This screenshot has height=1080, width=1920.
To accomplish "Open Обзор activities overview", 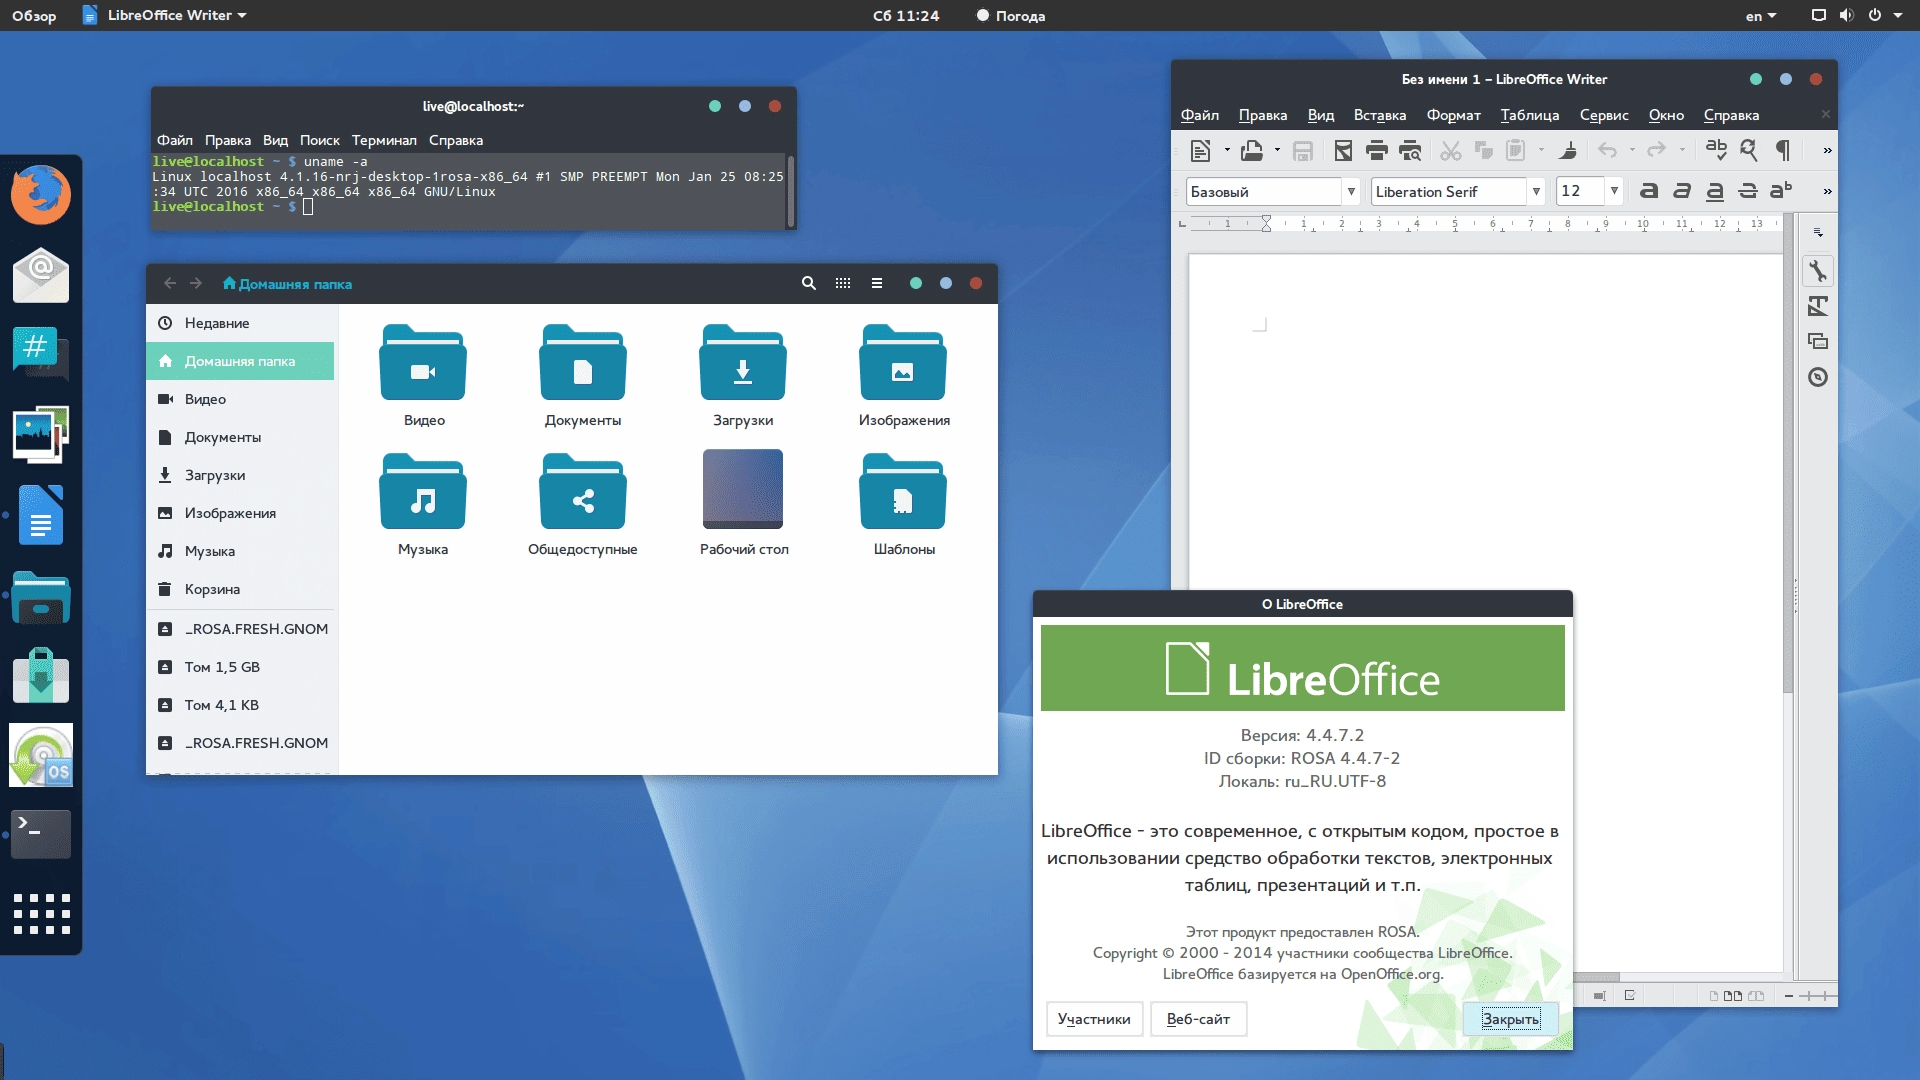I will (34, 15).
